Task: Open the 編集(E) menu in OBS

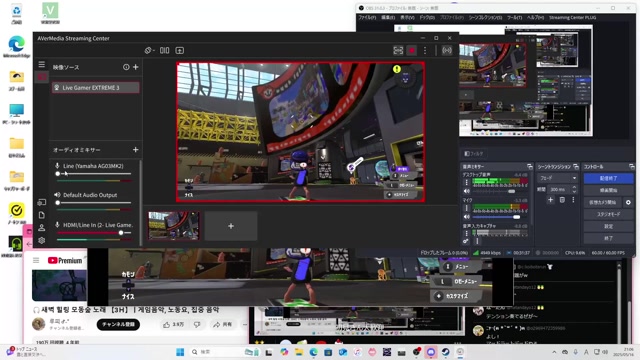Action: 388,18
